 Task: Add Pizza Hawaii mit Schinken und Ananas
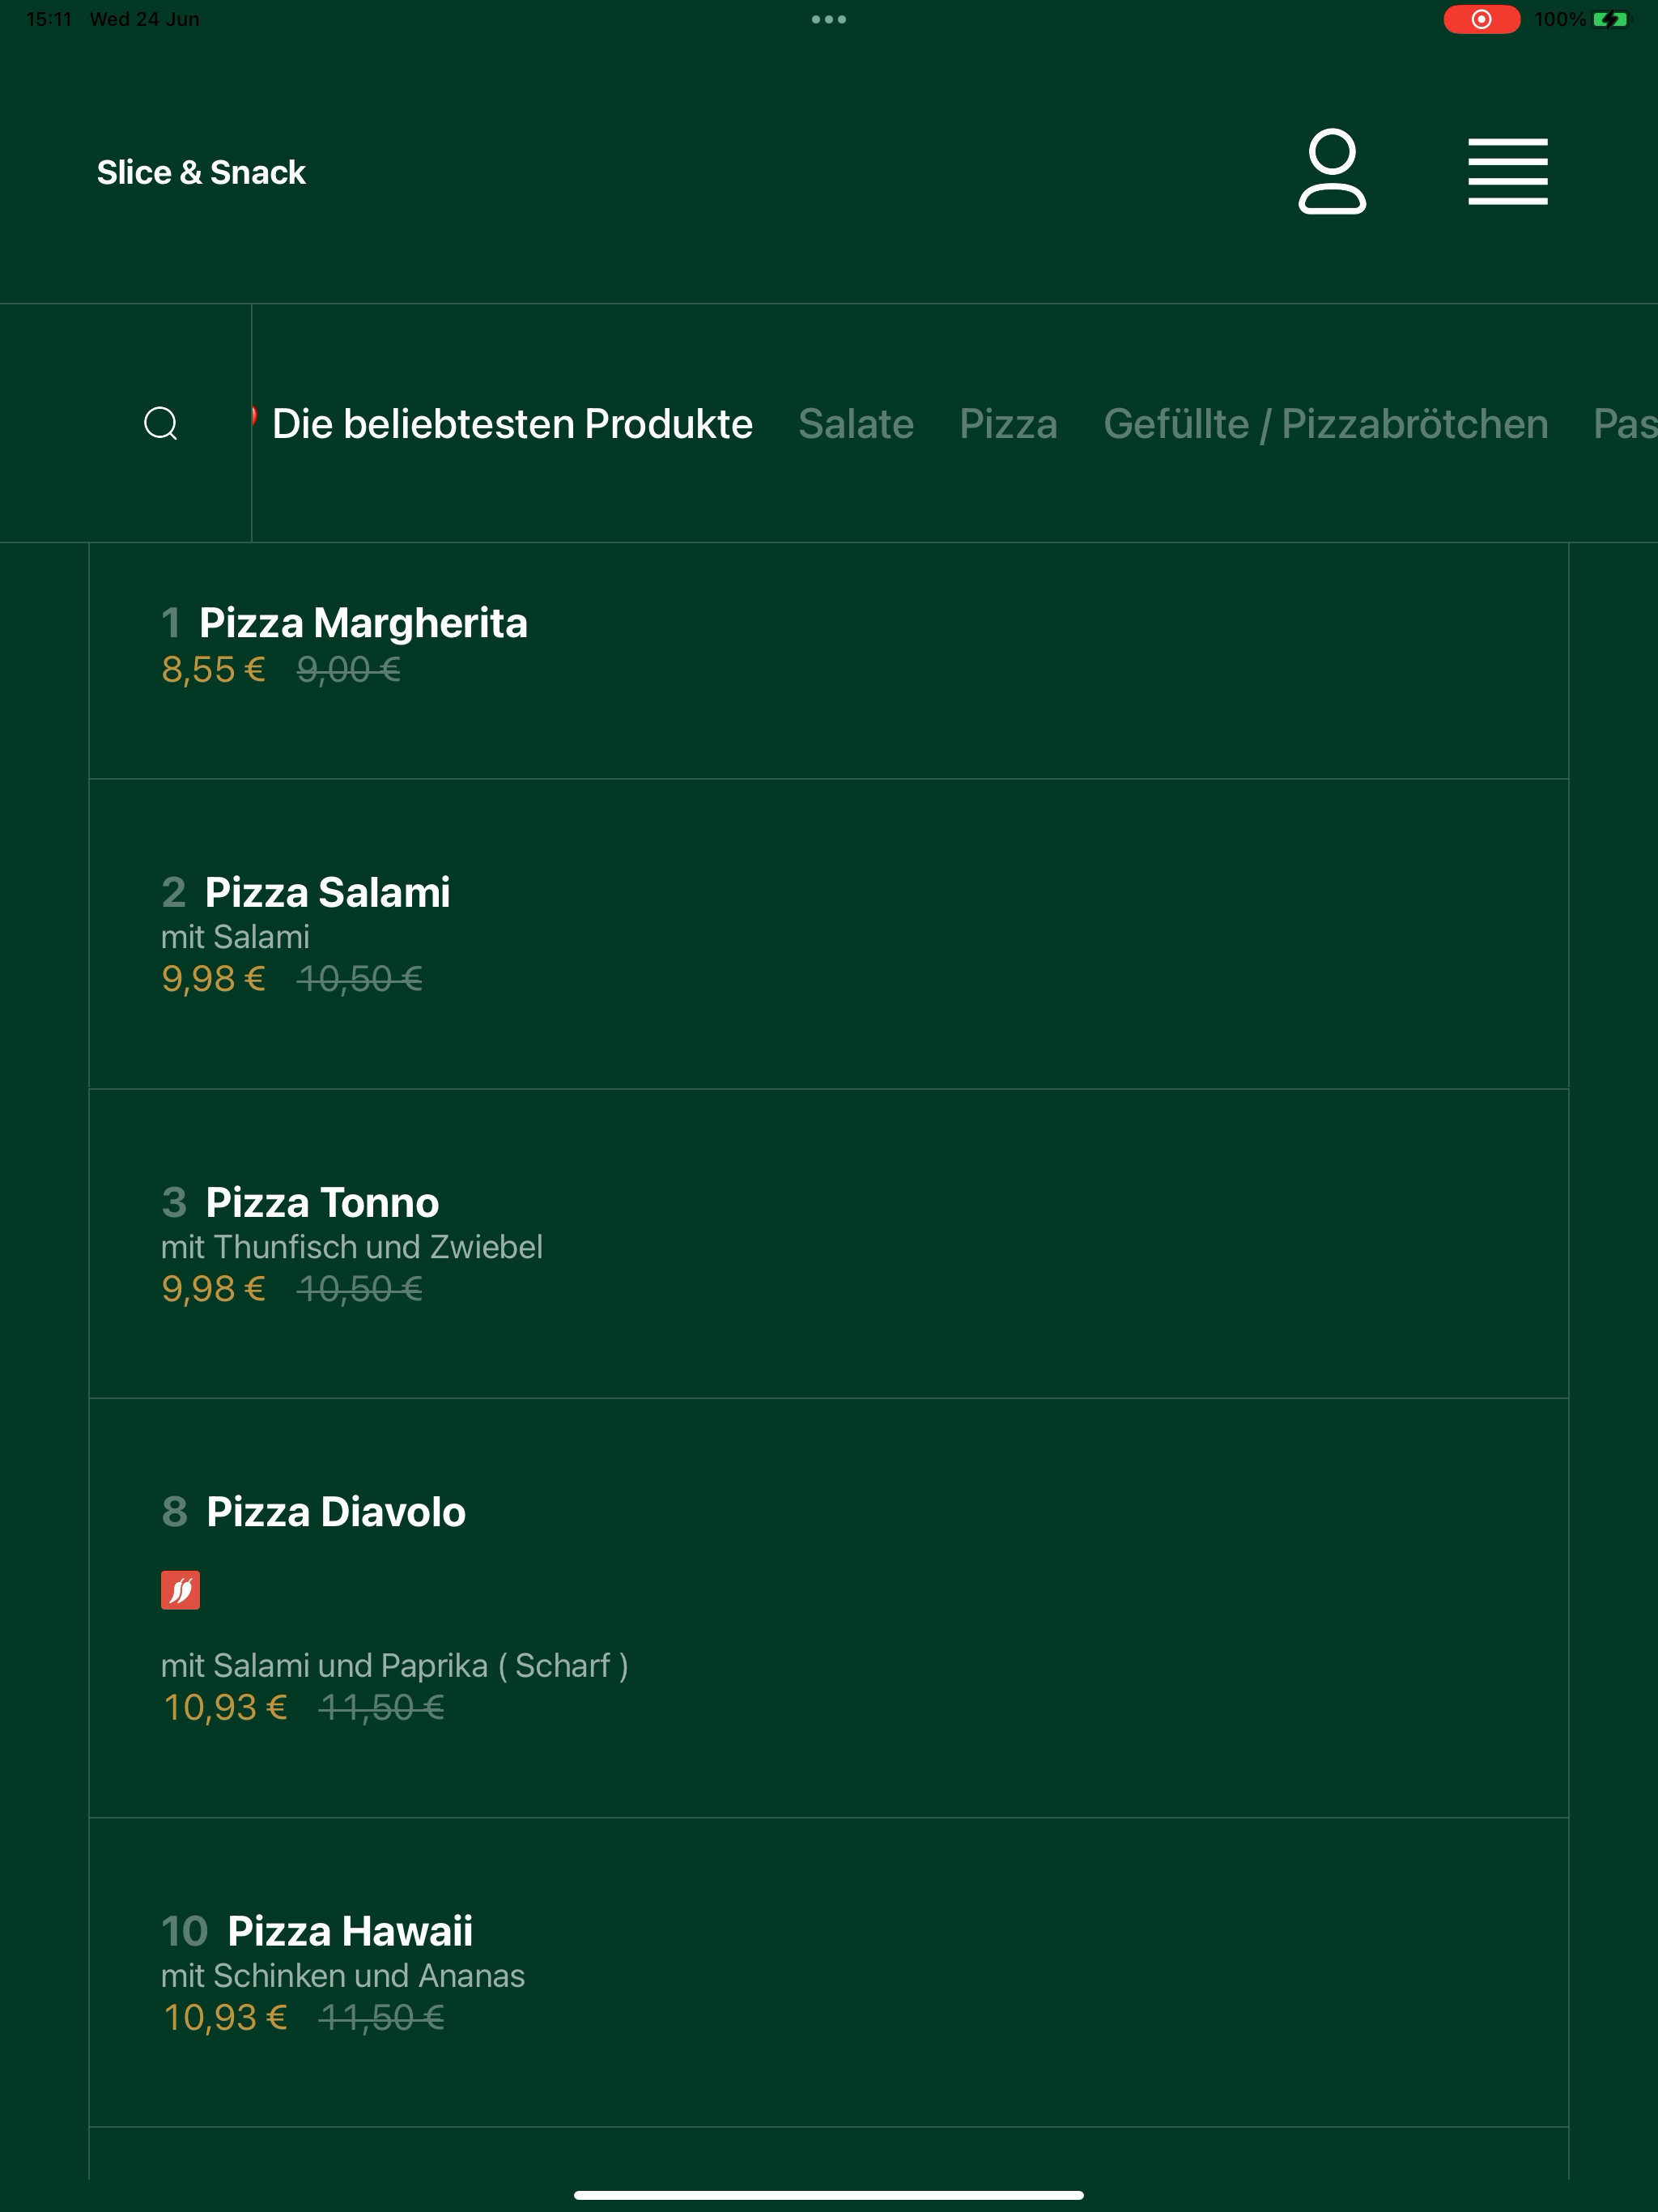(829, 1972)
